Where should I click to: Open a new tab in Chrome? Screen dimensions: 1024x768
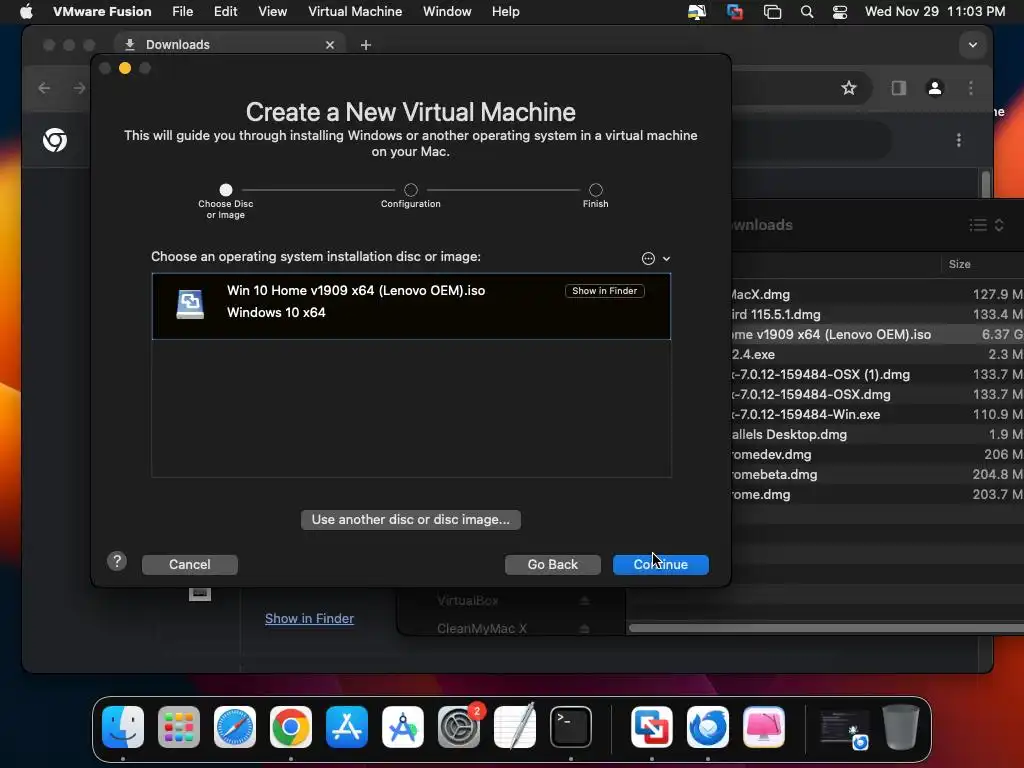click(x=366, y=45)
